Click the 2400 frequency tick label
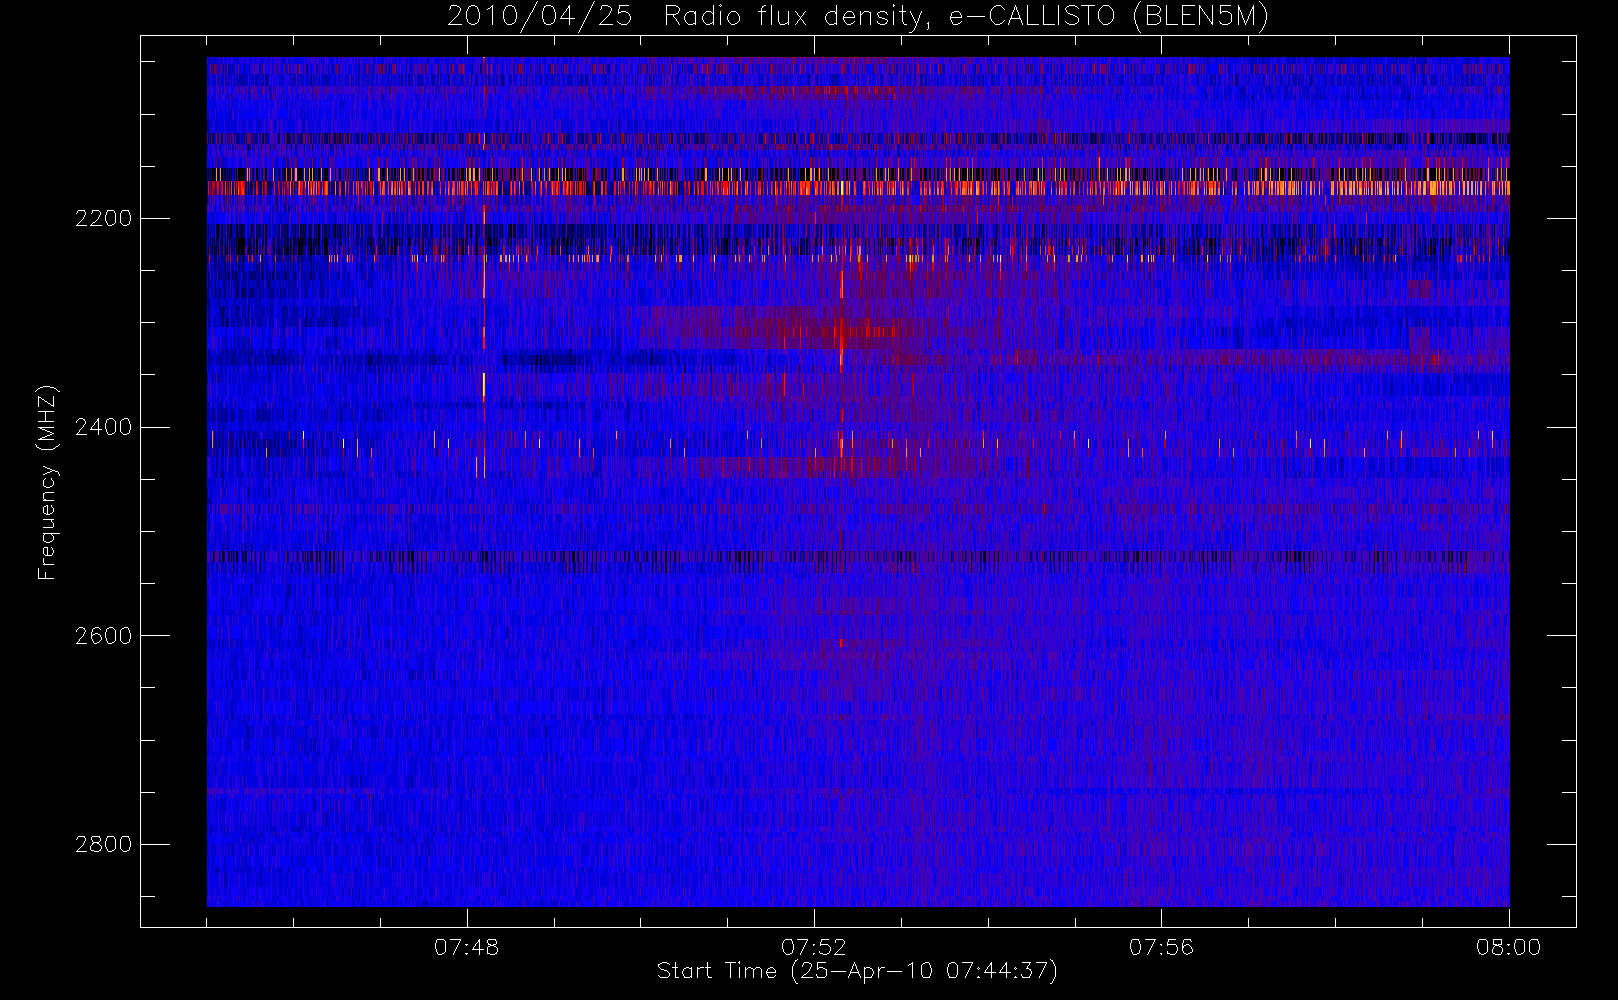Viewport: 1618px width, 1000px height. [x=103, y=428]
